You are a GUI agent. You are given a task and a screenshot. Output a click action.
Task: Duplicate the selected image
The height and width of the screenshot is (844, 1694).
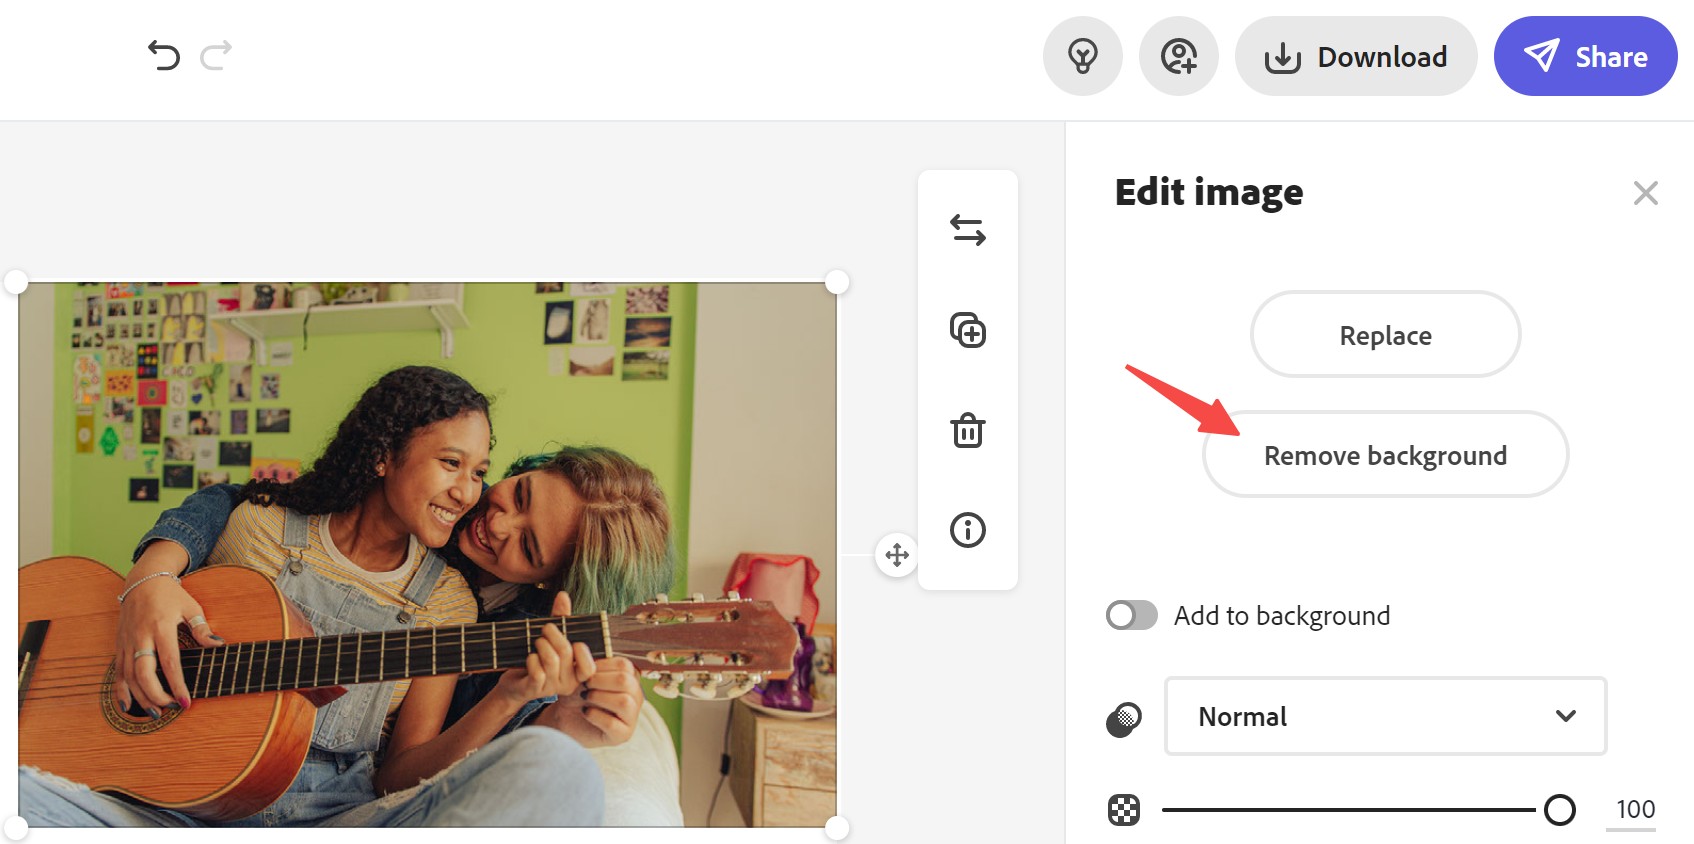968,330
